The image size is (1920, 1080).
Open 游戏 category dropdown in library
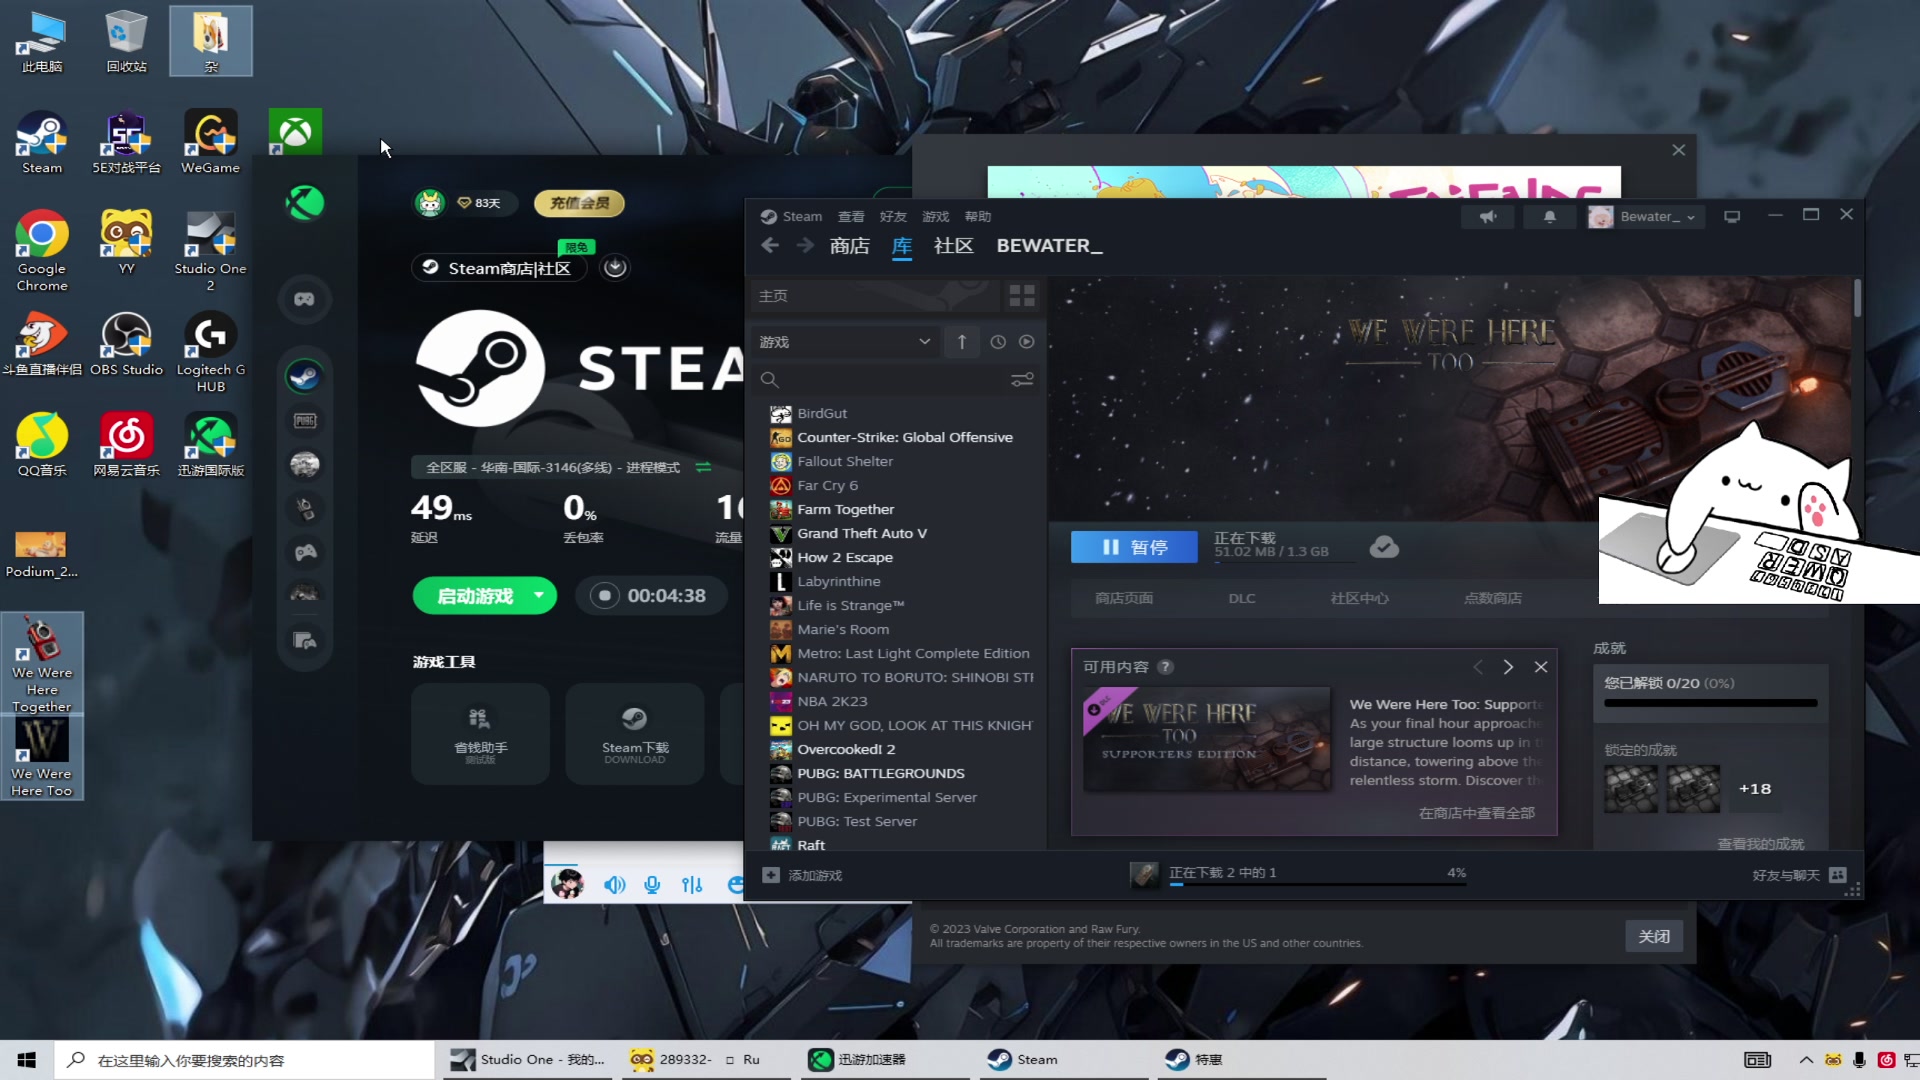(845, 342)
